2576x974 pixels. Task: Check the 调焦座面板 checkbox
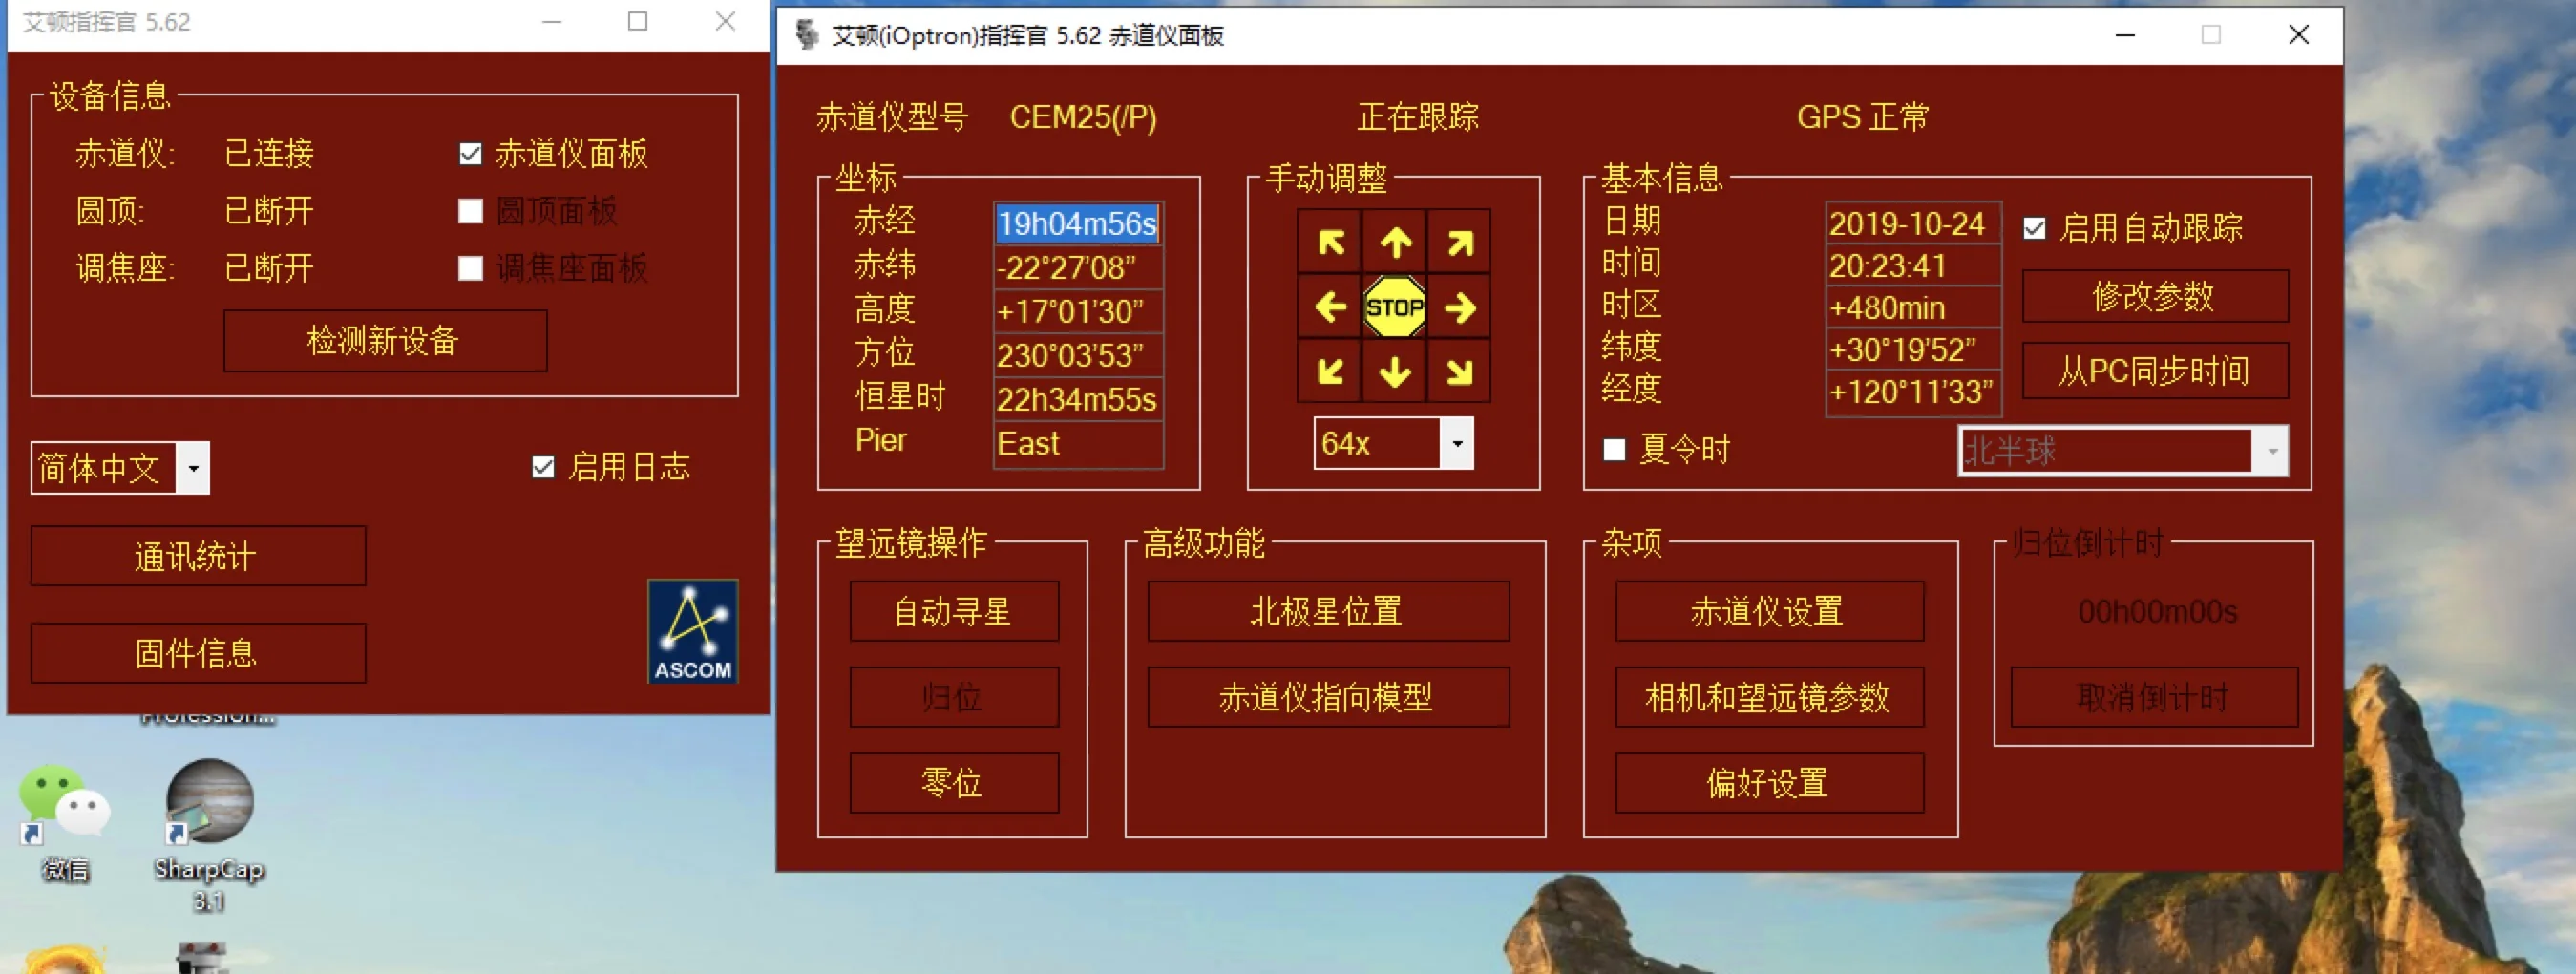(x=470, y=268)
